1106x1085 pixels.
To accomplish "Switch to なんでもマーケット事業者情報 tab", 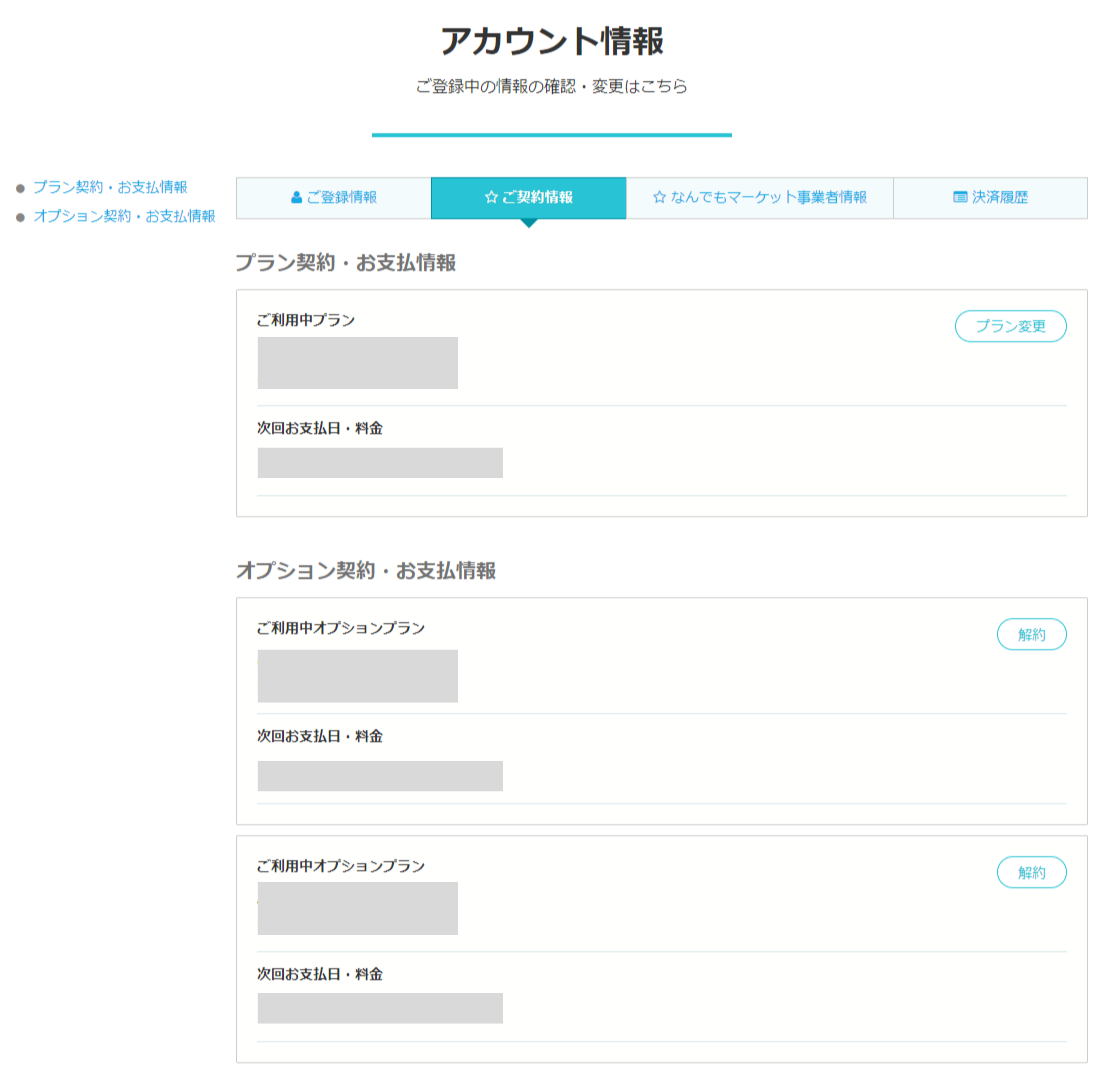I will click(x=760, y=198).
